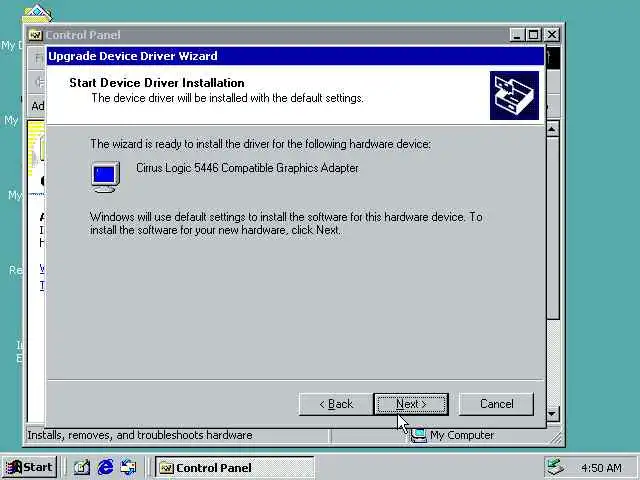Image resolution: width=640 pixels, height=480 pixels.
Task: Click the Control Panel vertical scrollbar thumb
Action: [x=552, y=228]
